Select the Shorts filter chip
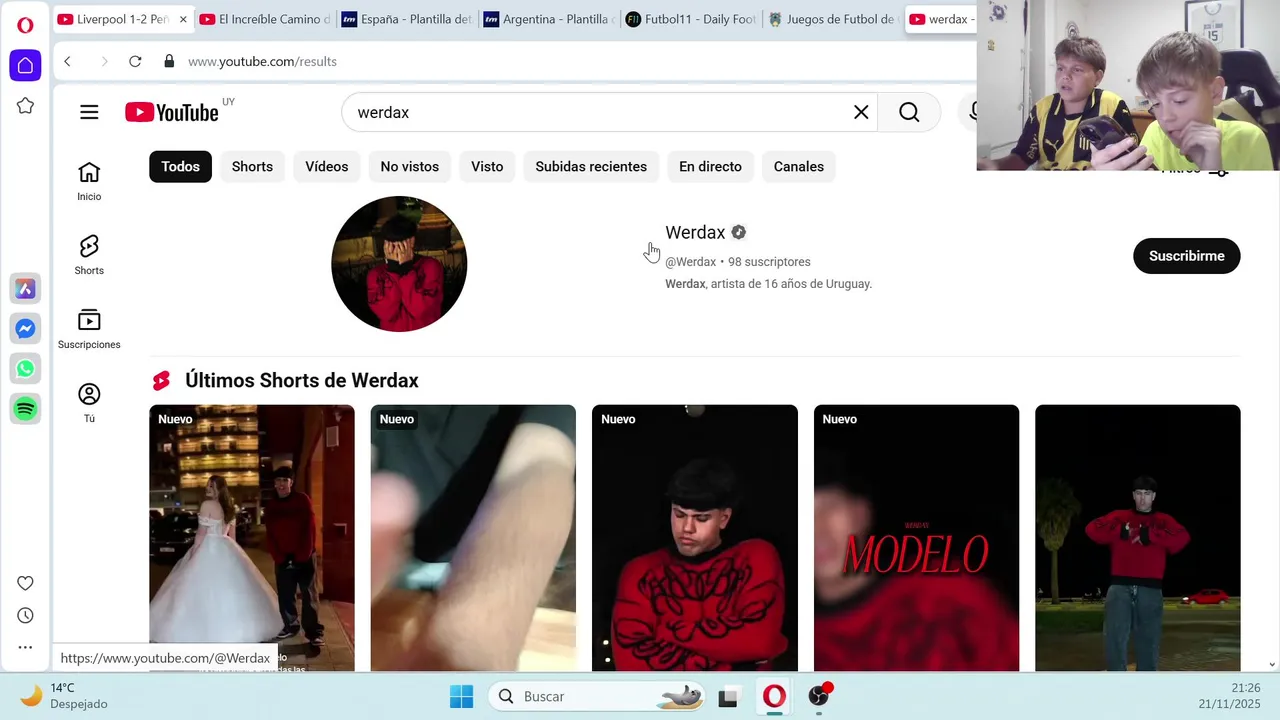The width and height of the screenshot is (1280, 720). (252, 166)
